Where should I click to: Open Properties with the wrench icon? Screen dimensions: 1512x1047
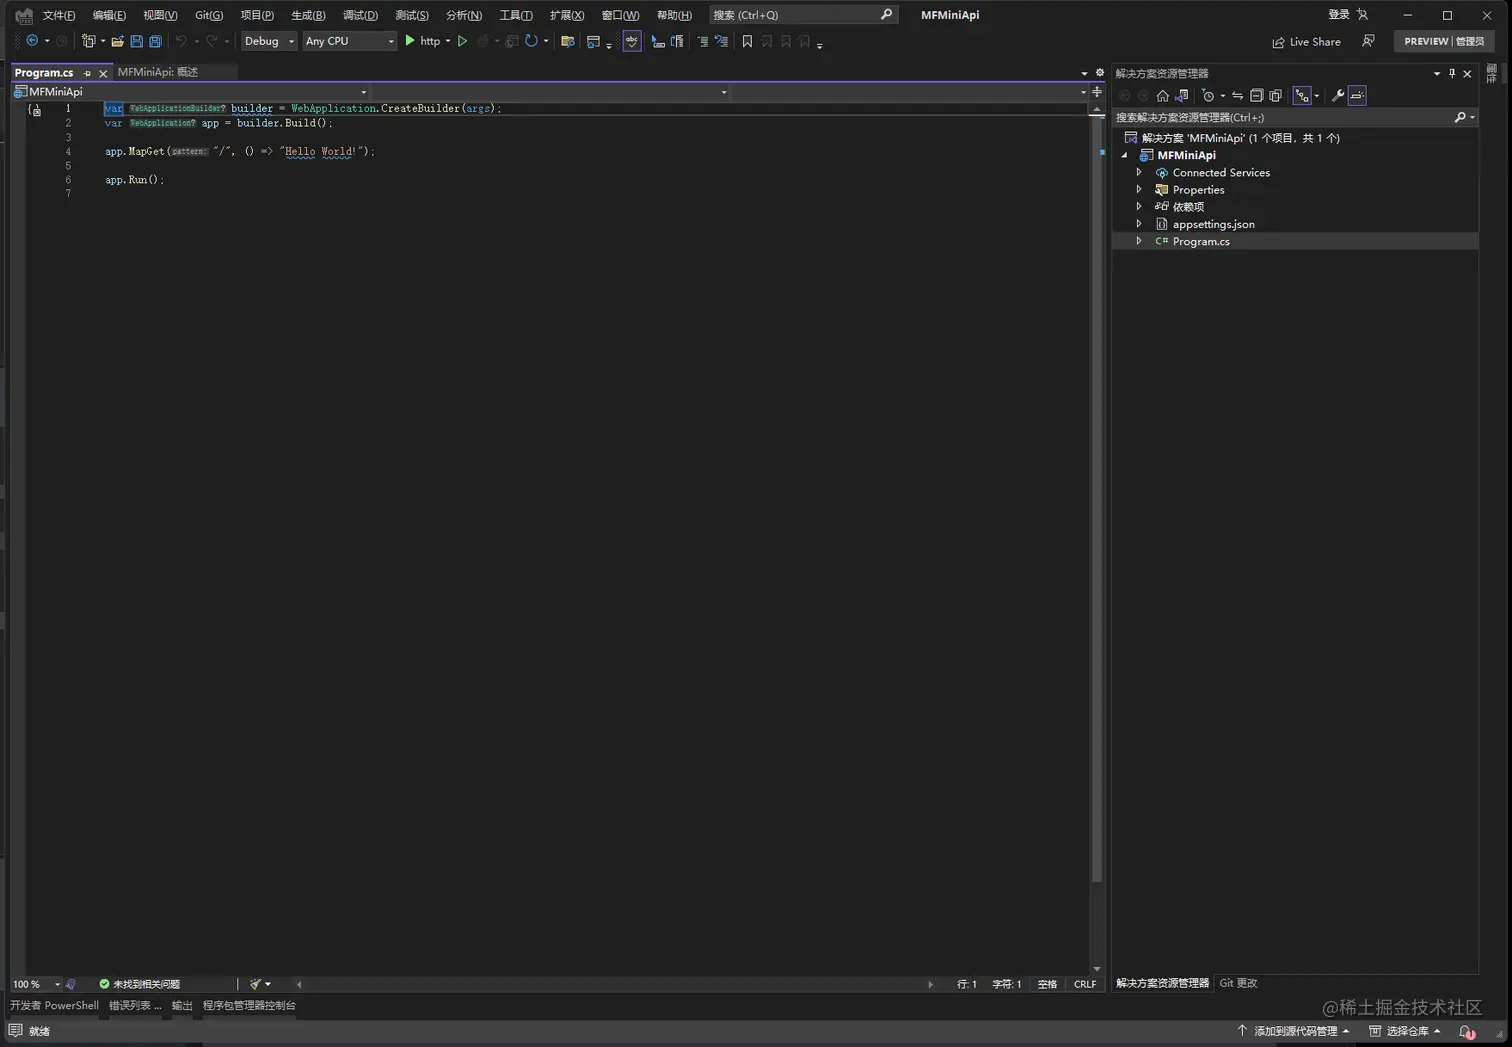pyautogui.click(x=1338, y=96)
